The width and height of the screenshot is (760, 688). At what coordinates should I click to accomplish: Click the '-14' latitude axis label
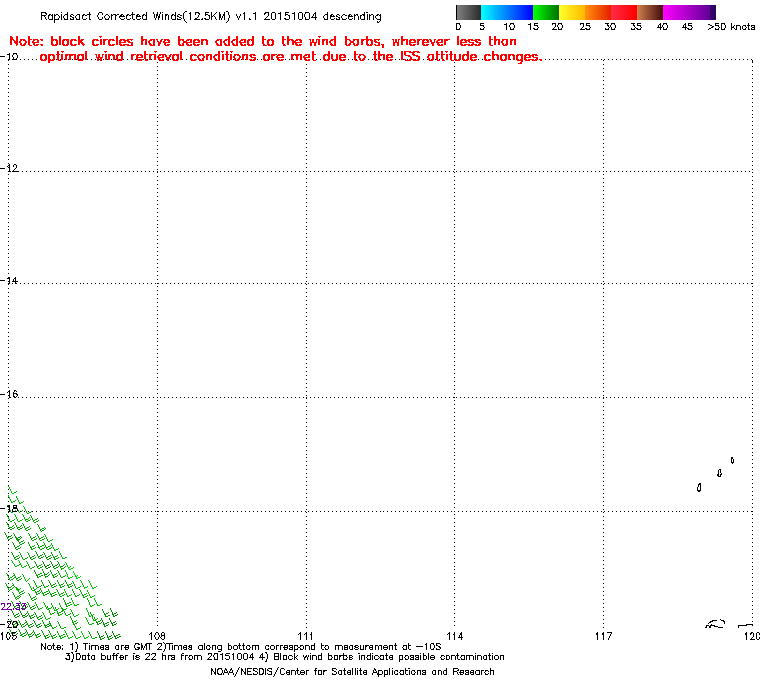pos(10,281)
